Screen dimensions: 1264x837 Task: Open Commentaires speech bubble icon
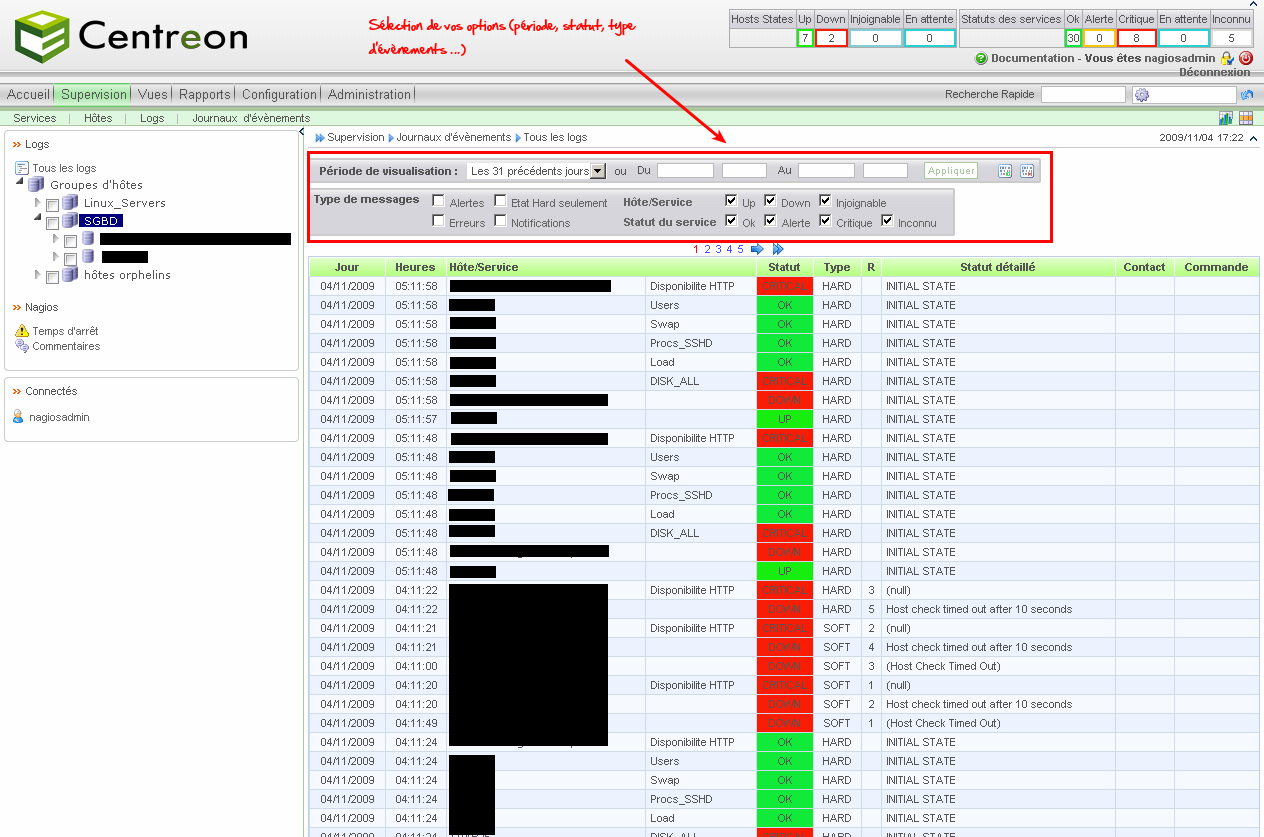tap(22, 346)
